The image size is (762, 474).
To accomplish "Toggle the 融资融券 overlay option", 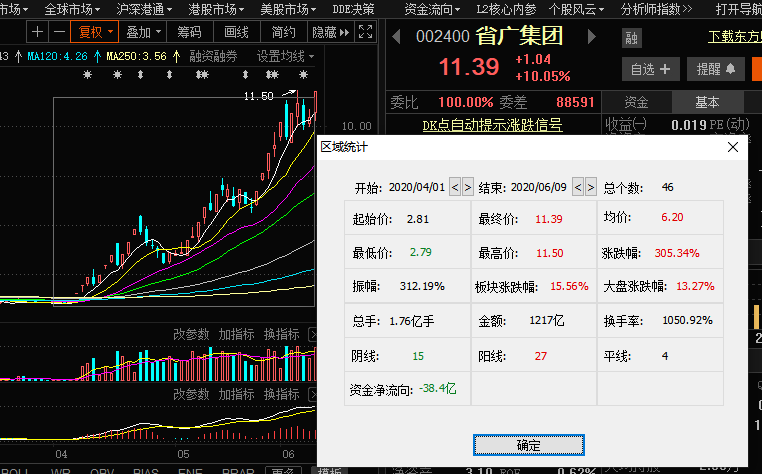I will [213, 56].
